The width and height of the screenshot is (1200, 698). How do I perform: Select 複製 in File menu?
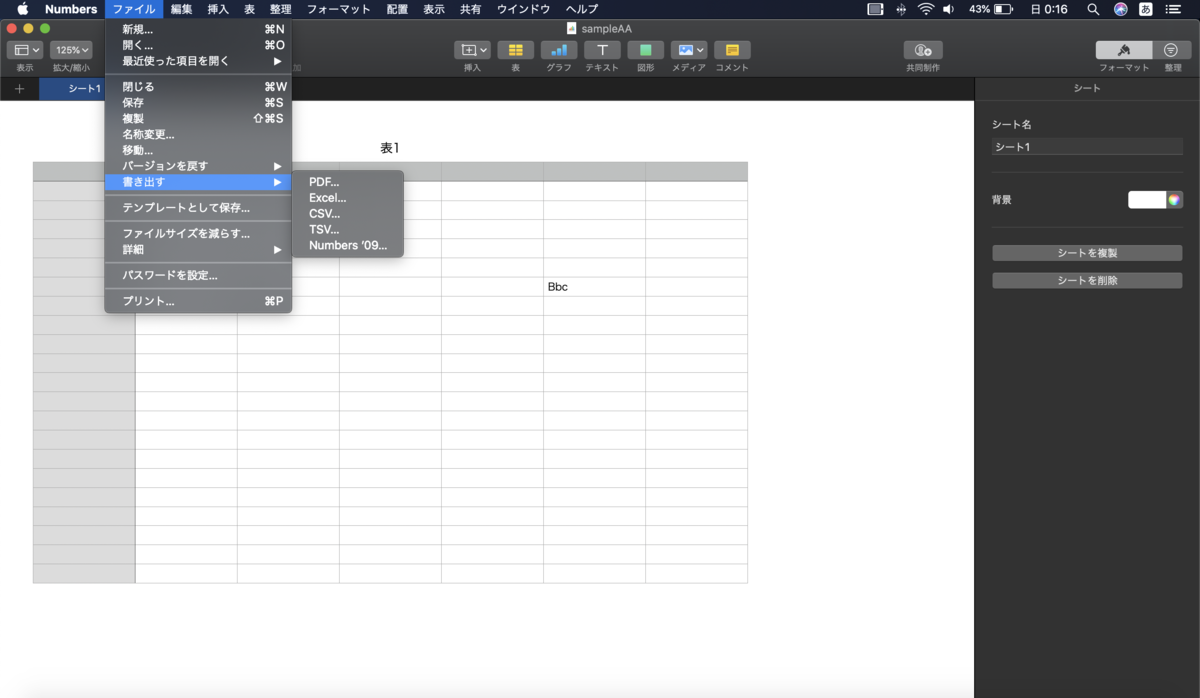(198, 118)
